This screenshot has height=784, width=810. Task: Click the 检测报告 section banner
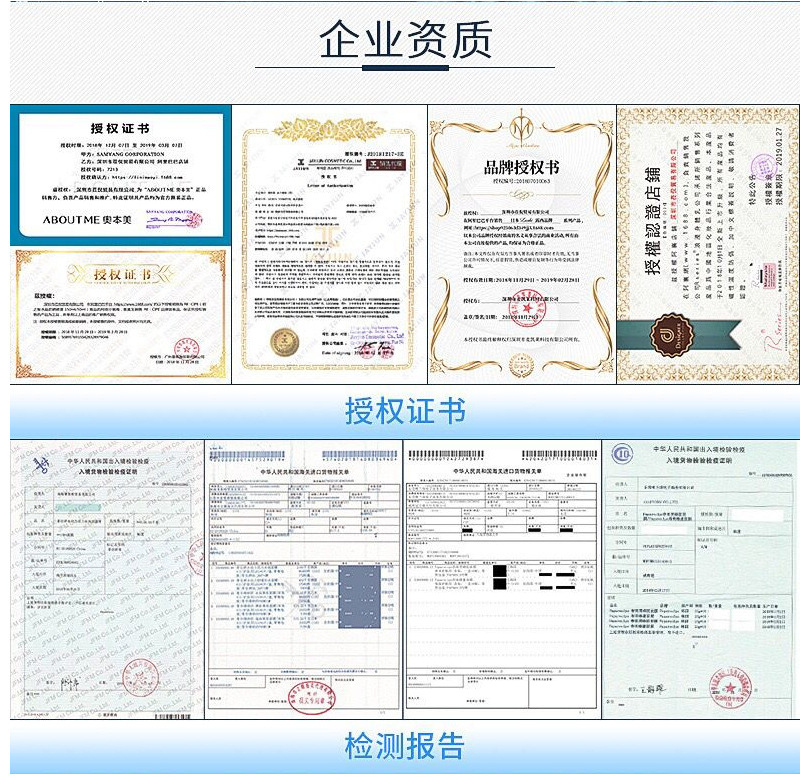(x=405, y=746)
